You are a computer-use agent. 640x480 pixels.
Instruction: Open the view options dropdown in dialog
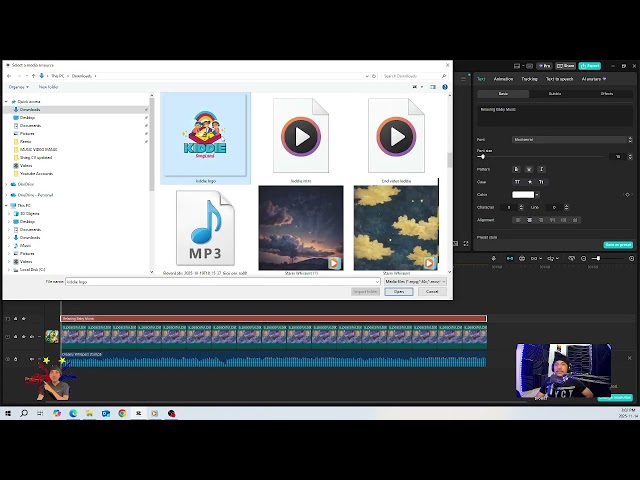[x=422, y=87]
